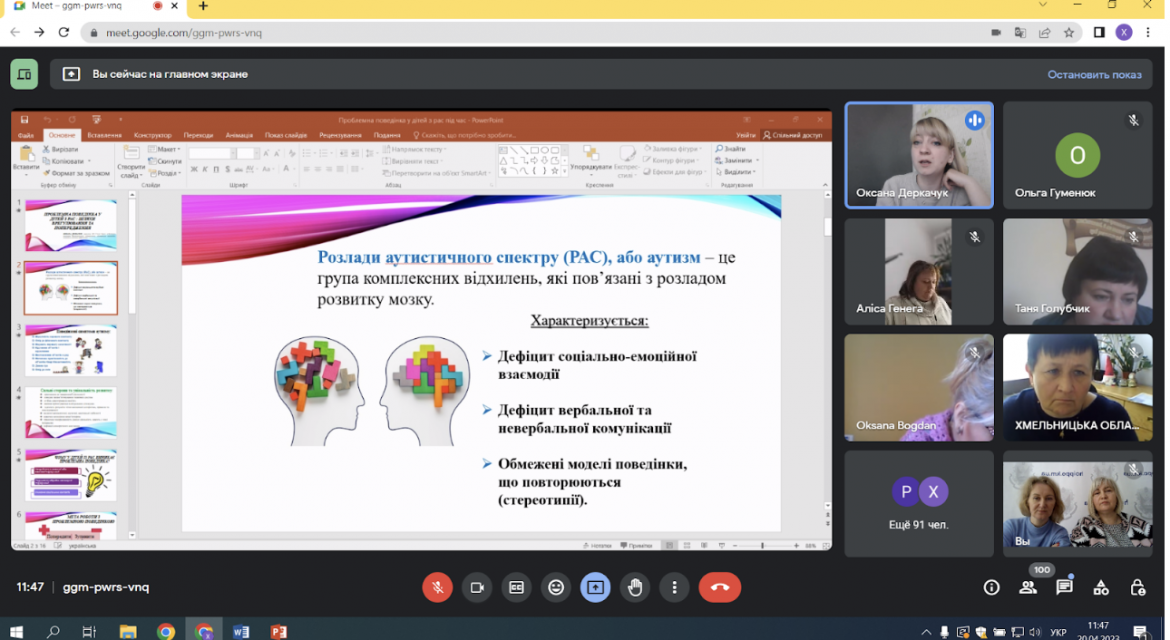1170x640 pixels.
Task: Switch to the Анімація ribbon tab
Action: [239, 135]
